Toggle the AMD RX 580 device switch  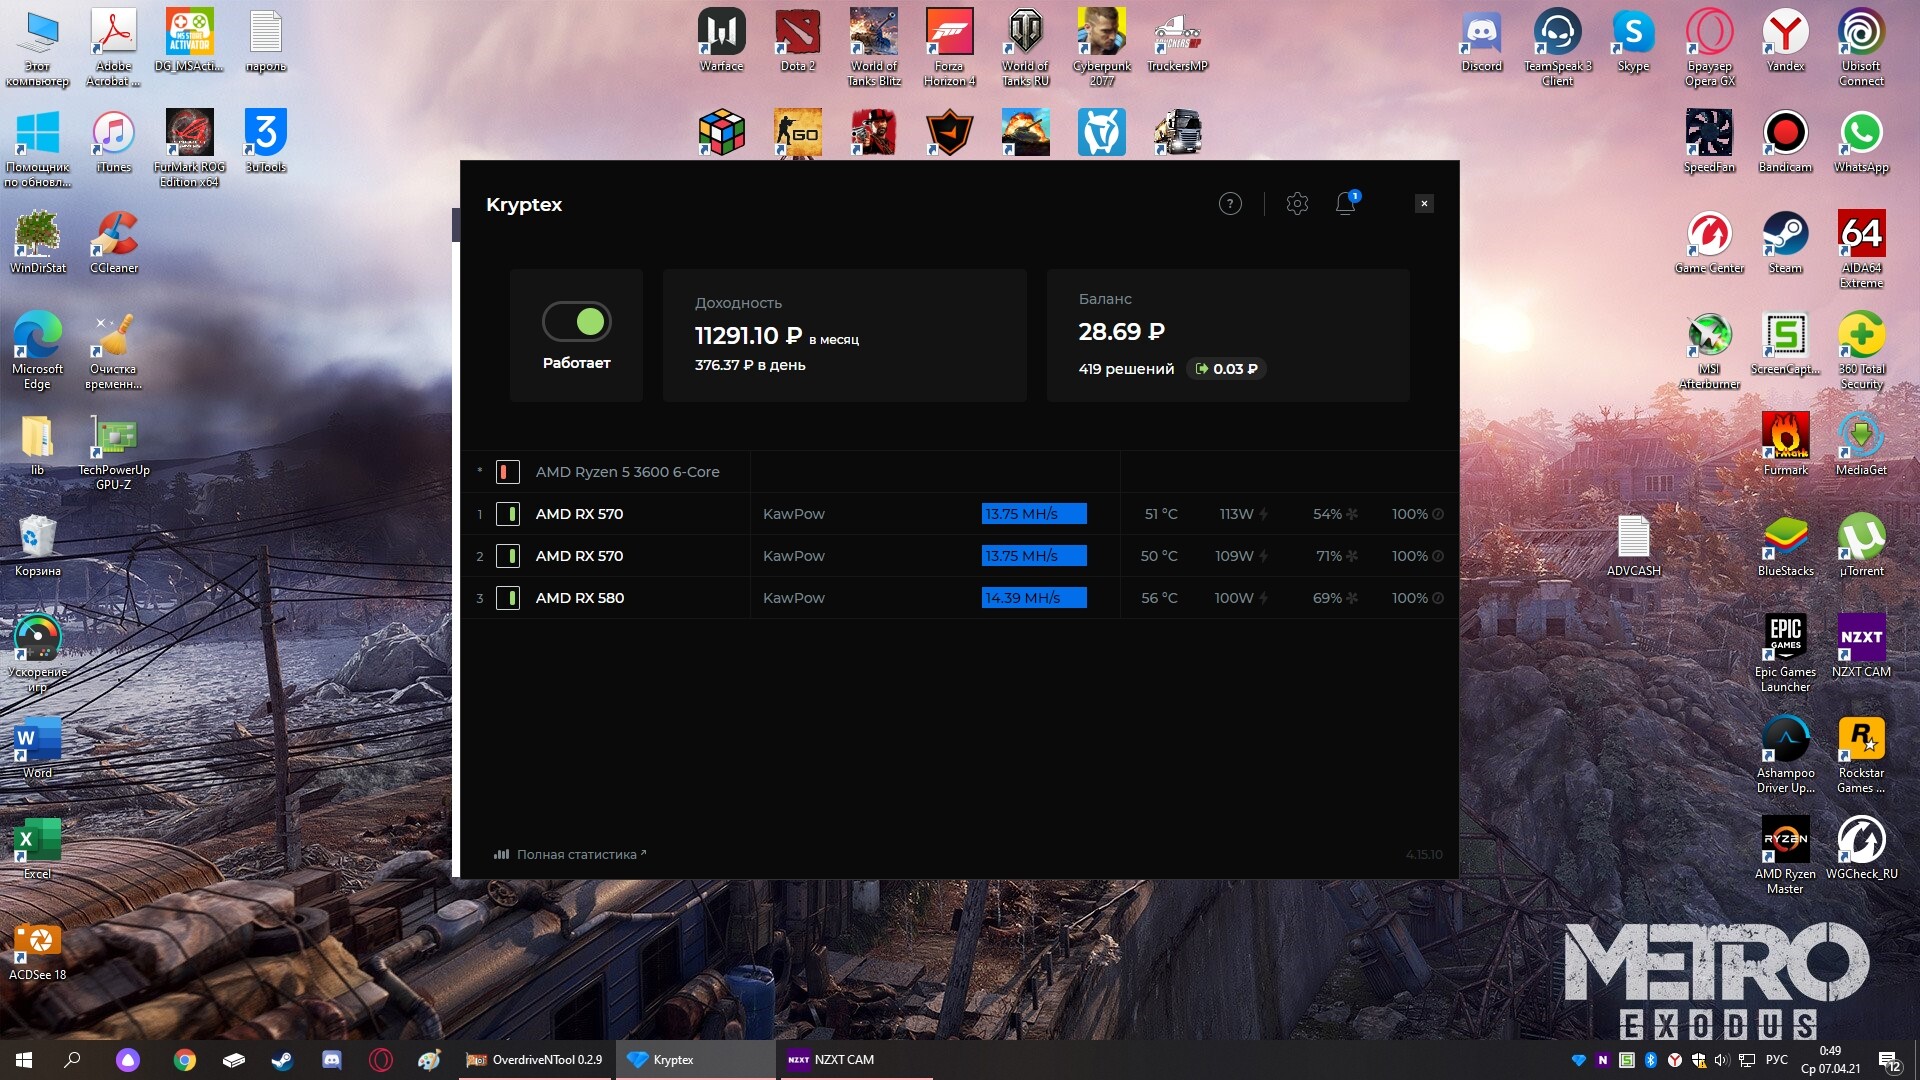pos(508,598)
